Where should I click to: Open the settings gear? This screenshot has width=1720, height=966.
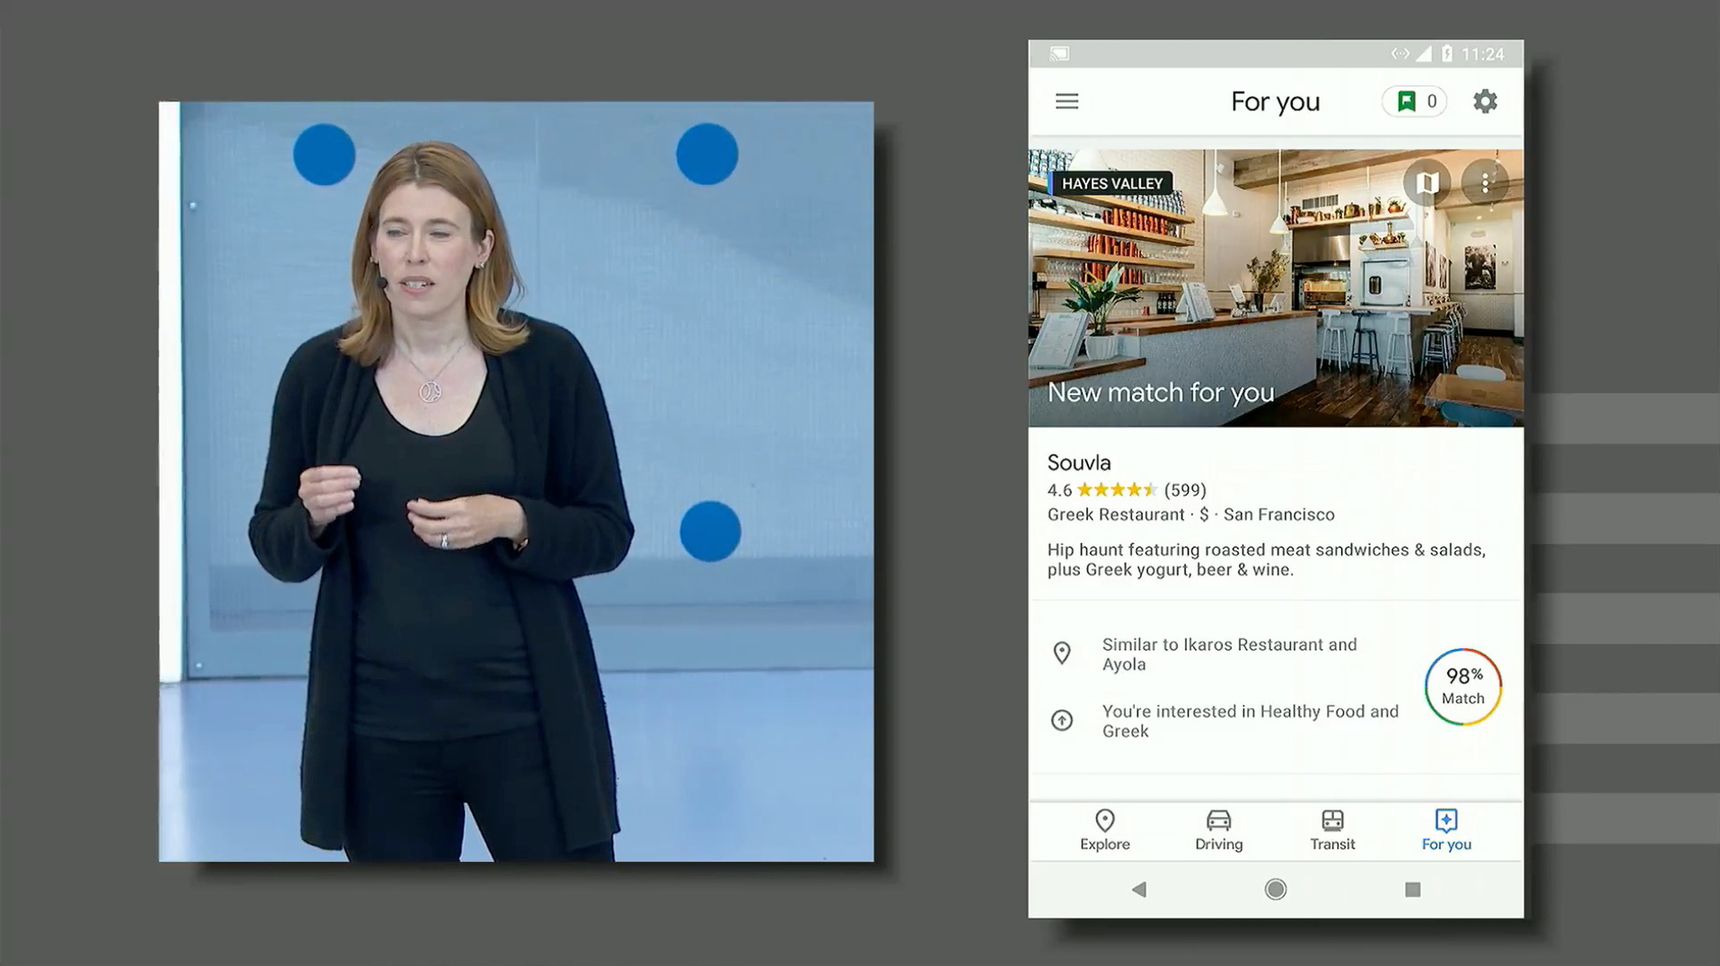coord(1485,101)
